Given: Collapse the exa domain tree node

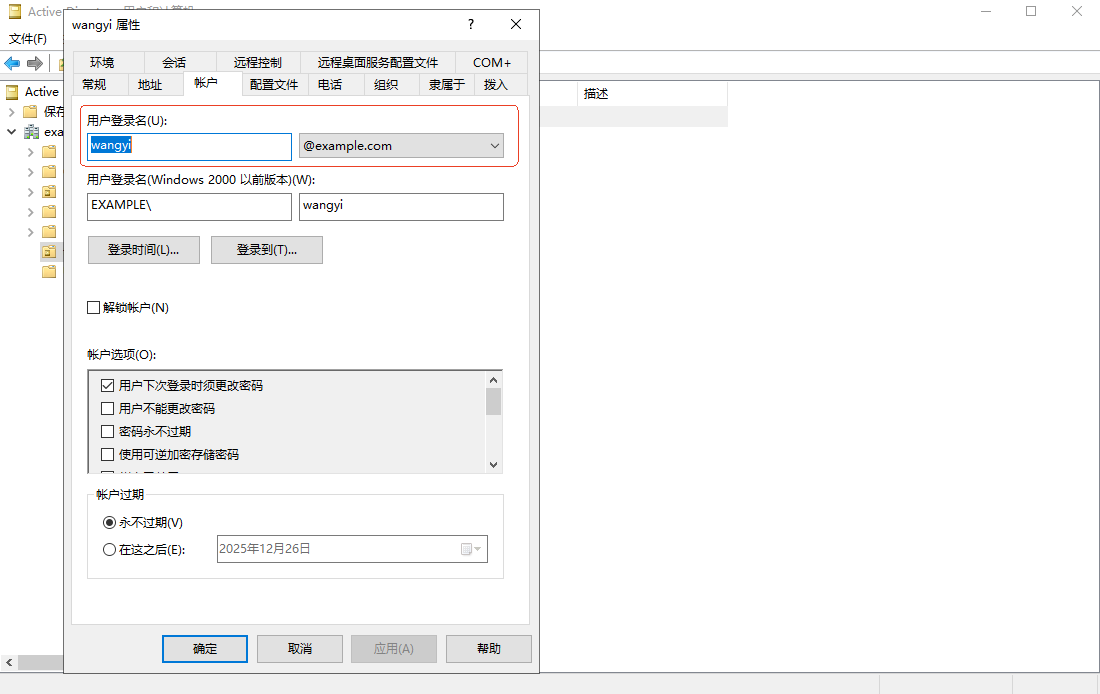Looking at the screenshot, I should 11,131.
